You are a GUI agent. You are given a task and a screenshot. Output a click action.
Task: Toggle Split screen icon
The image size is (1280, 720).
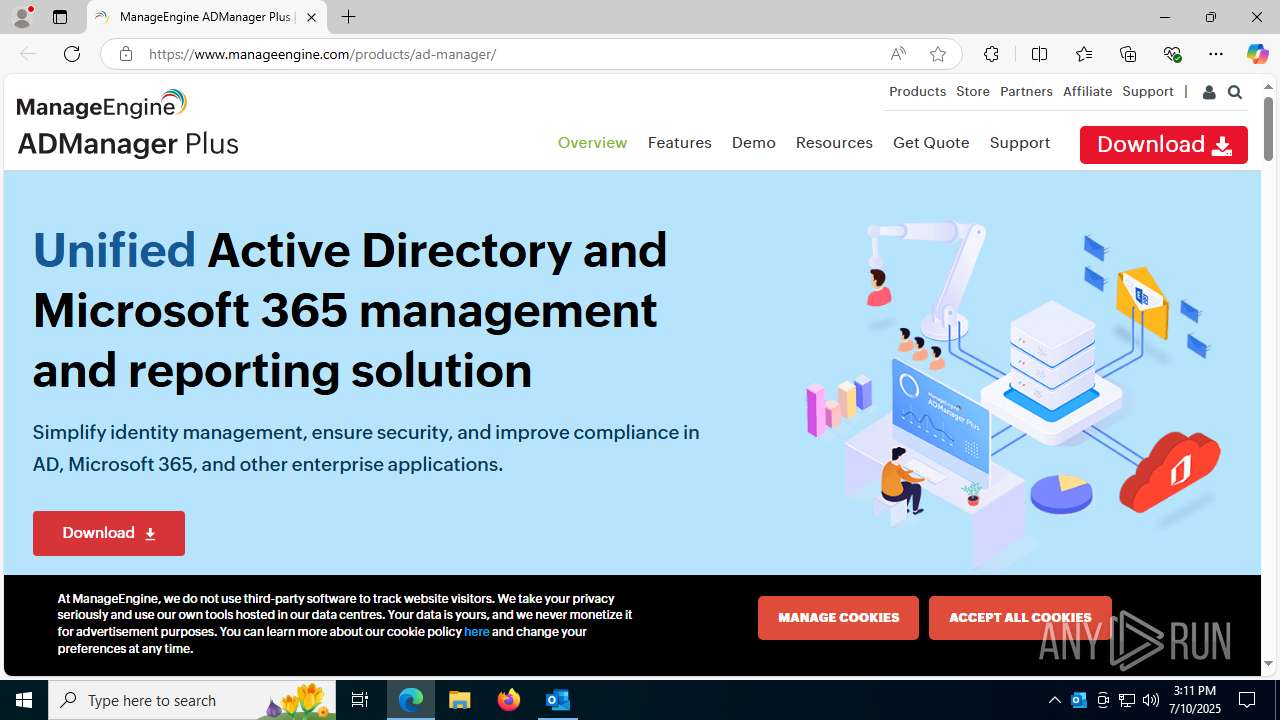(x=1039, y=54)
